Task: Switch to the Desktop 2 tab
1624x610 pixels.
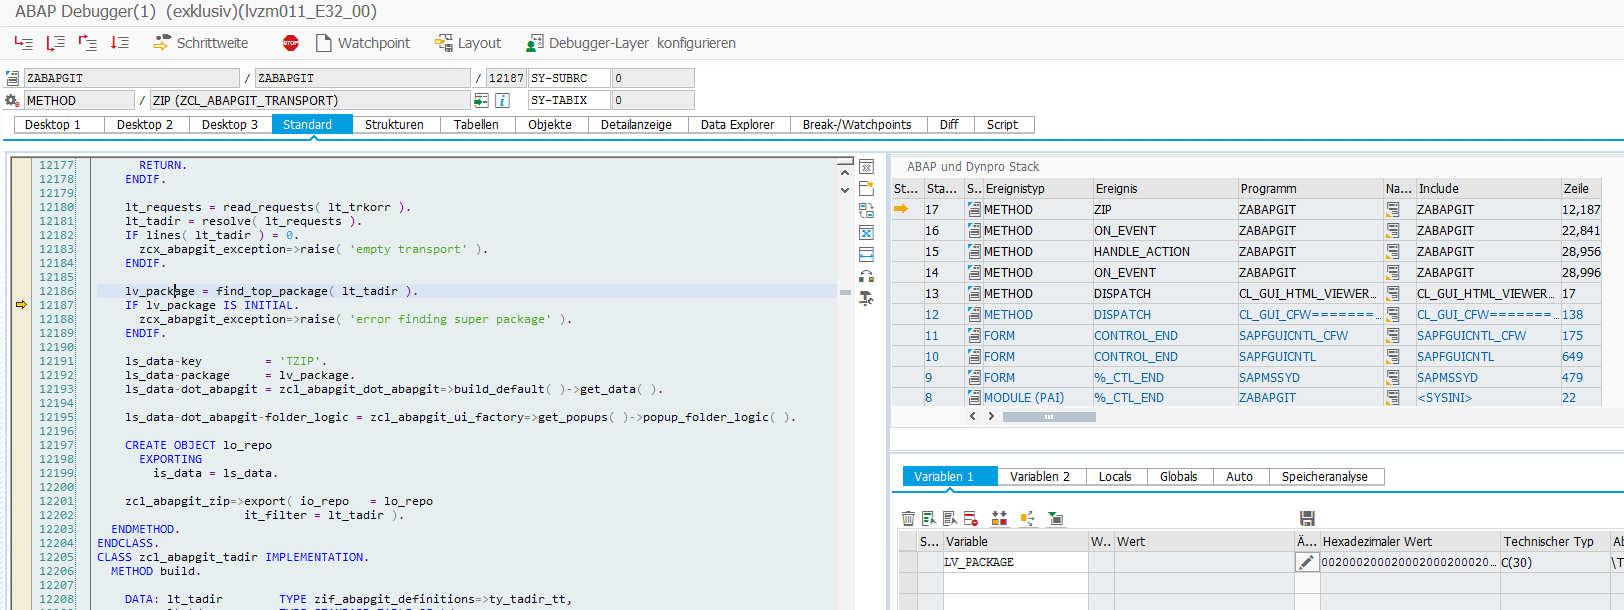Action: coord(145,125)
